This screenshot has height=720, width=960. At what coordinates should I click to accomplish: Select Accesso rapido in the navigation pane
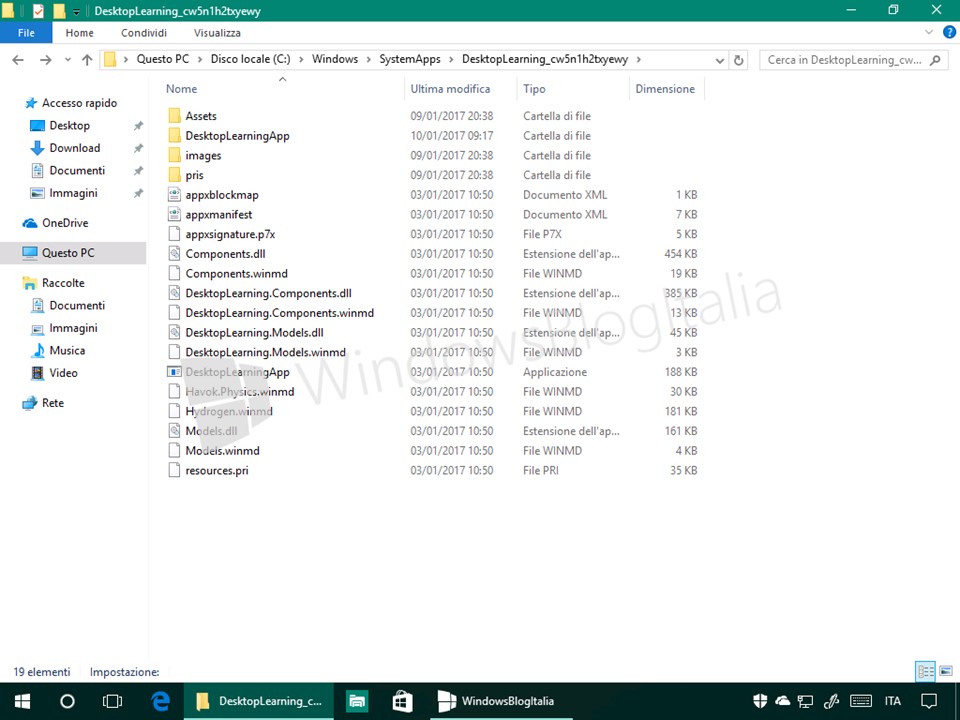tap(79, 103)
